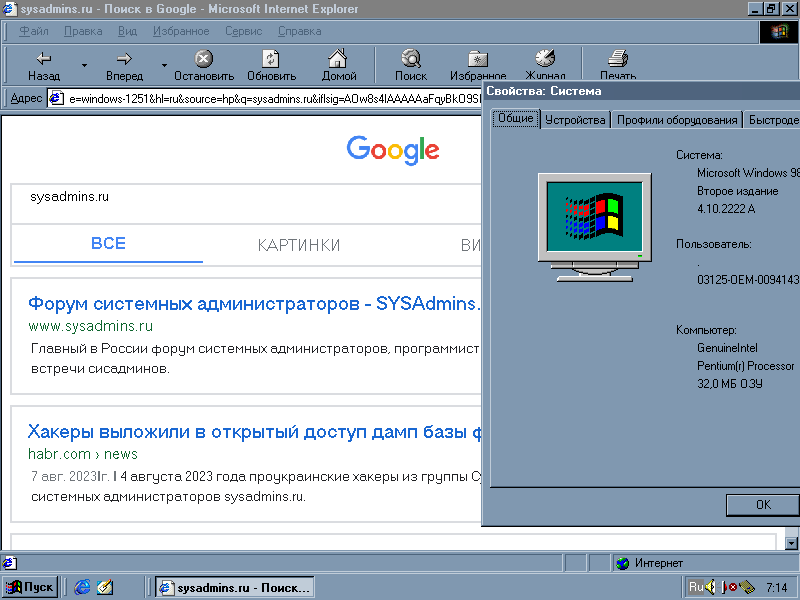The width and height of the screenshot is (800, 600).
Task: Click the globe icon in status bar
Action: click(x=622, y=563)
